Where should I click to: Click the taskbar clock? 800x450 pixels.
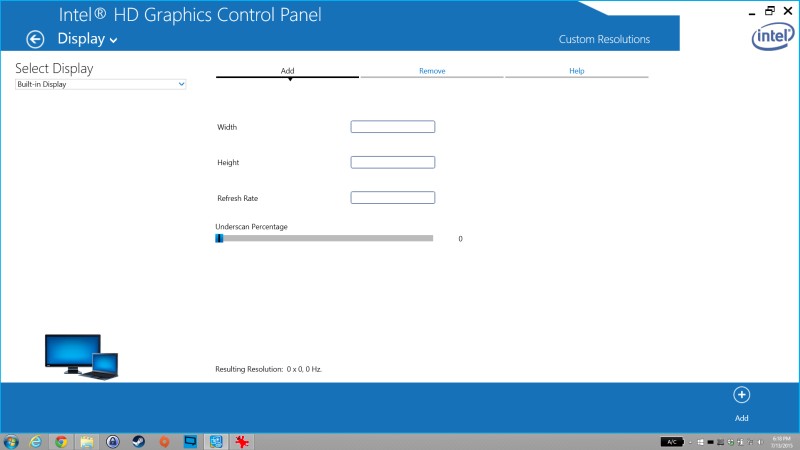pos(781,442)
